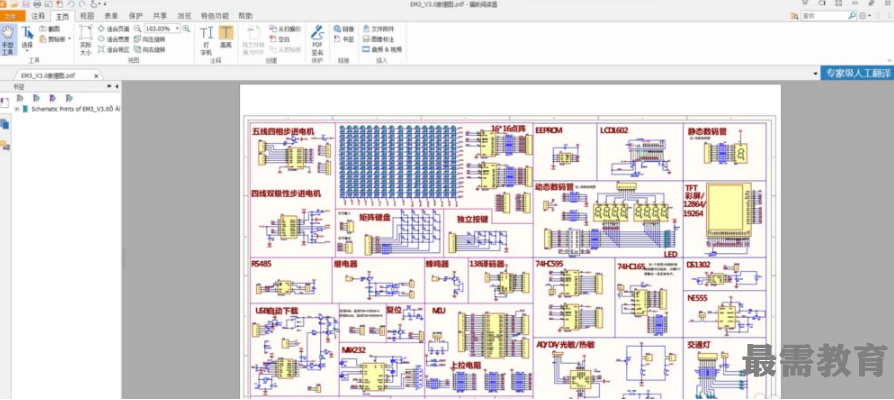
Task: Open the Comments sidebar panel icon
Action: (5, 145)
